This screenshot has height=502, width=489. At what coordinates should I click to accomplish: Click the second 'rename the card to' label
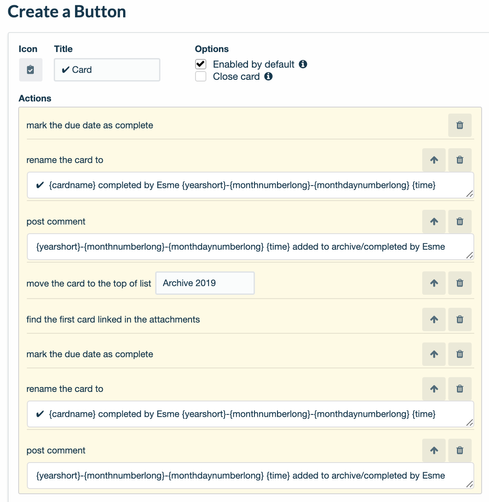(65, 389)
